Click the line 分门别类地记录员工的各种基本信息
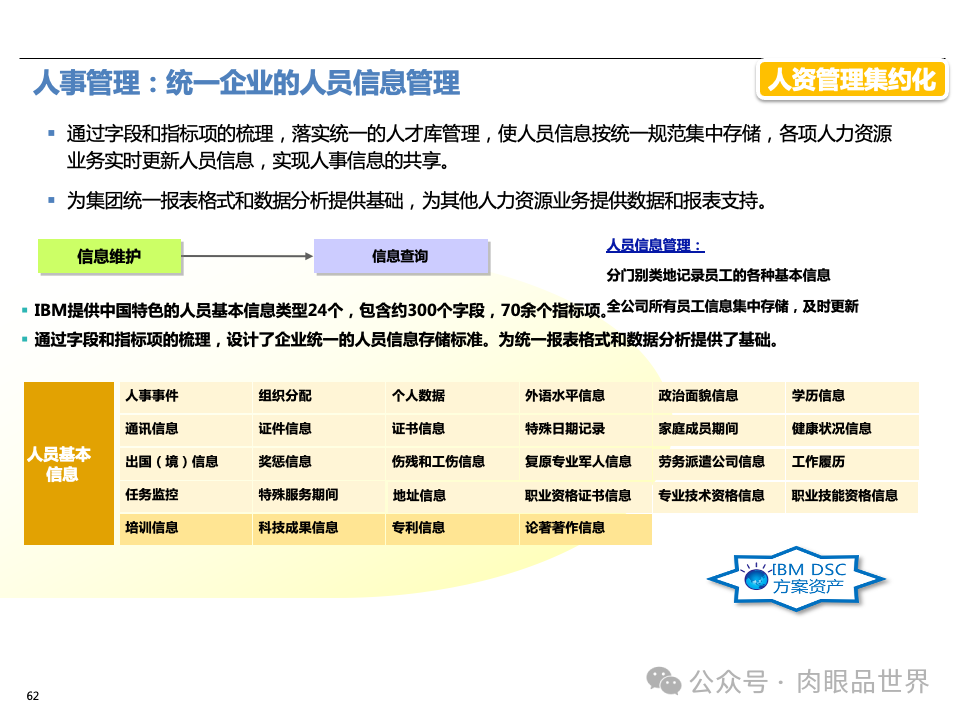This screenshot has height=720, width=960. click(718, 276)
